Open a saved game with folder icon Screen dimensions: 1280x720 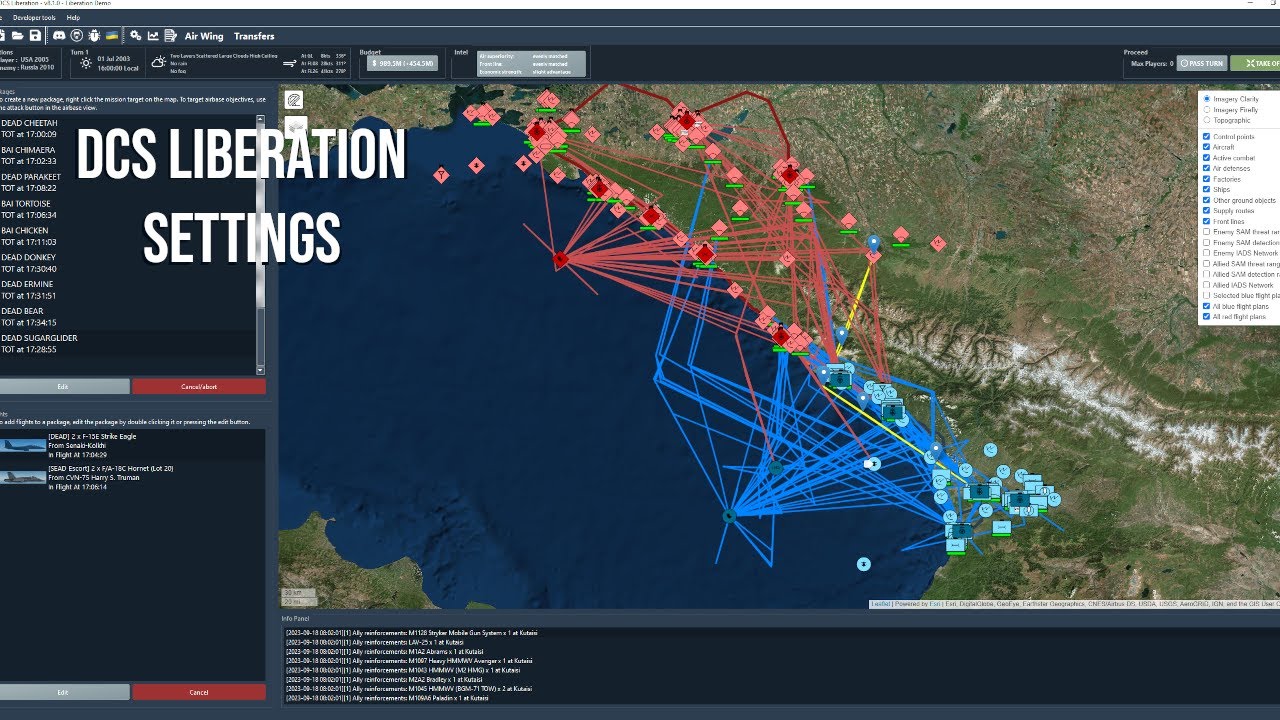[x=19, y=35]
